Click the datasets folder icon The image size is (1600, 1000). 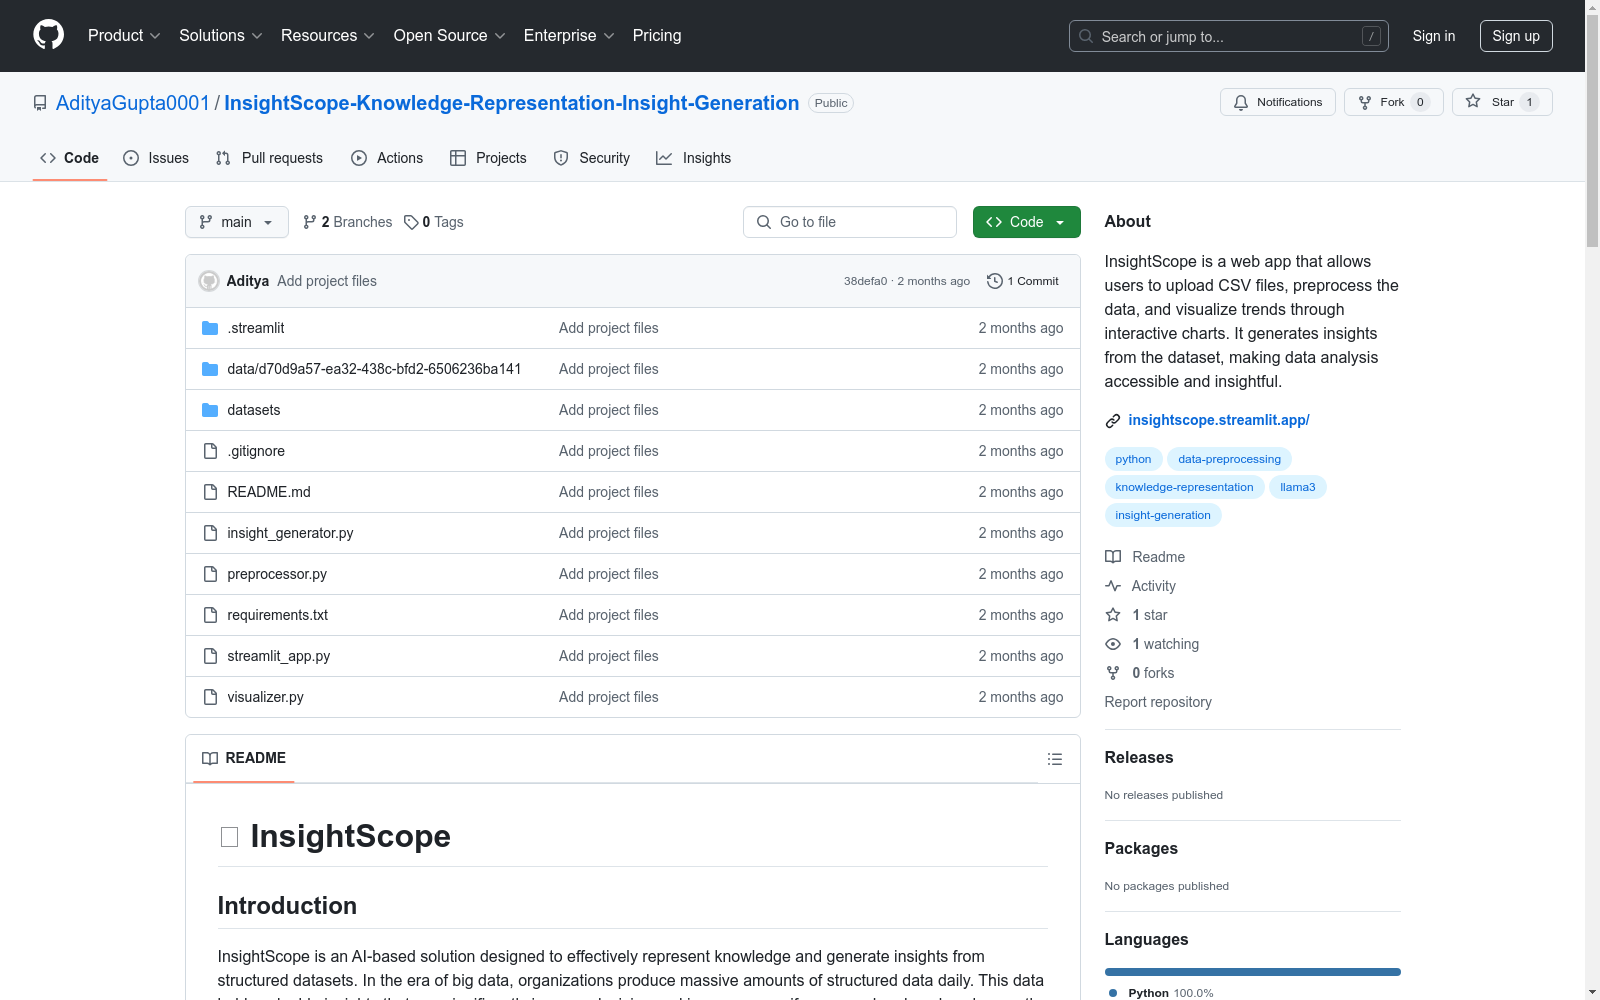point(210,410)
